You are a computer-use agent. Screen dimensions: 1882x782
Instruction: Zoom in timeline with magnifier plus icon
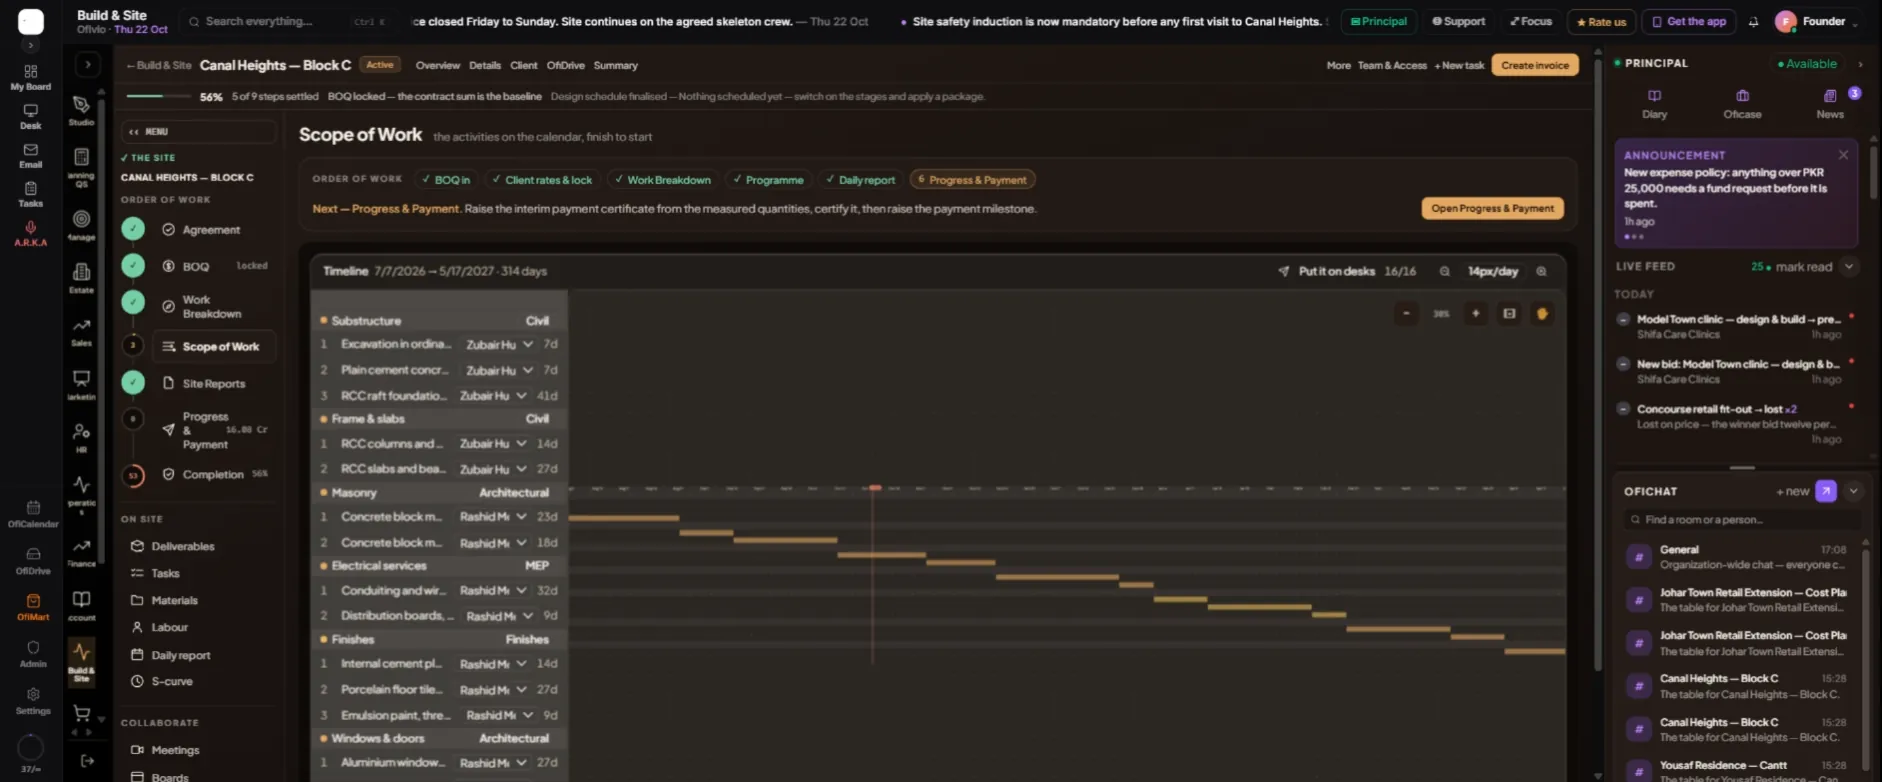click(1541, 271)
